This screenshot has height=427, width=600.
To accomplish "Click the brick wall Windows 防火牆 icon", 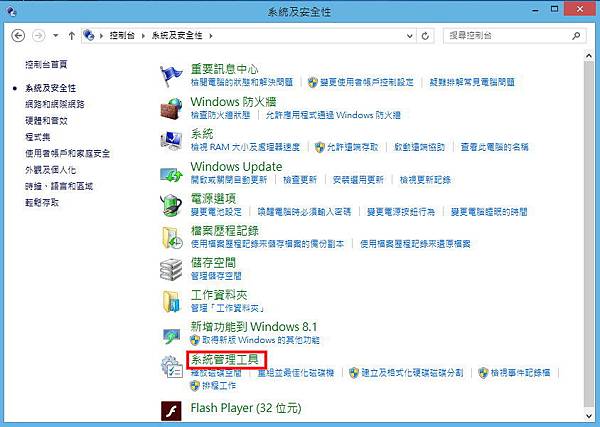I will [171, 109].
